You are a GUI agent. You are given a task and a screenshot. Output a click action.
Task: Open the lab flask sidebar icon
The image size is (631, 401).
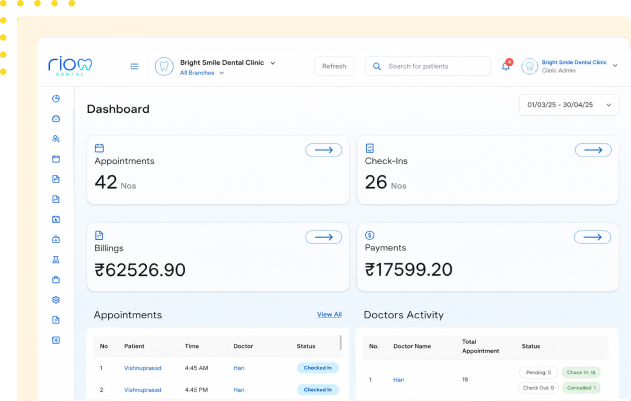point(56,260)
